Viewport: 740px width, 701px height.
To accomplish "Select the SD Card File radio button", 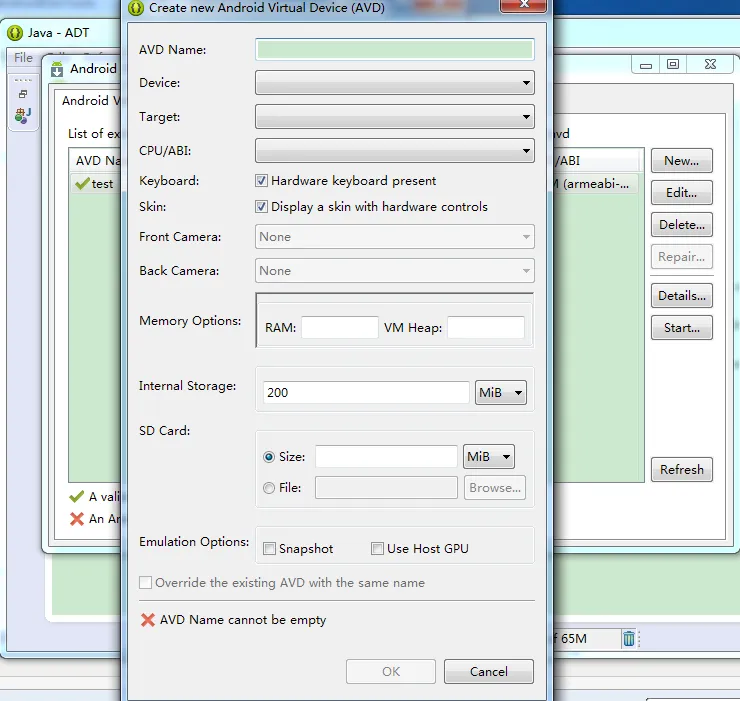I will point(269,488).
